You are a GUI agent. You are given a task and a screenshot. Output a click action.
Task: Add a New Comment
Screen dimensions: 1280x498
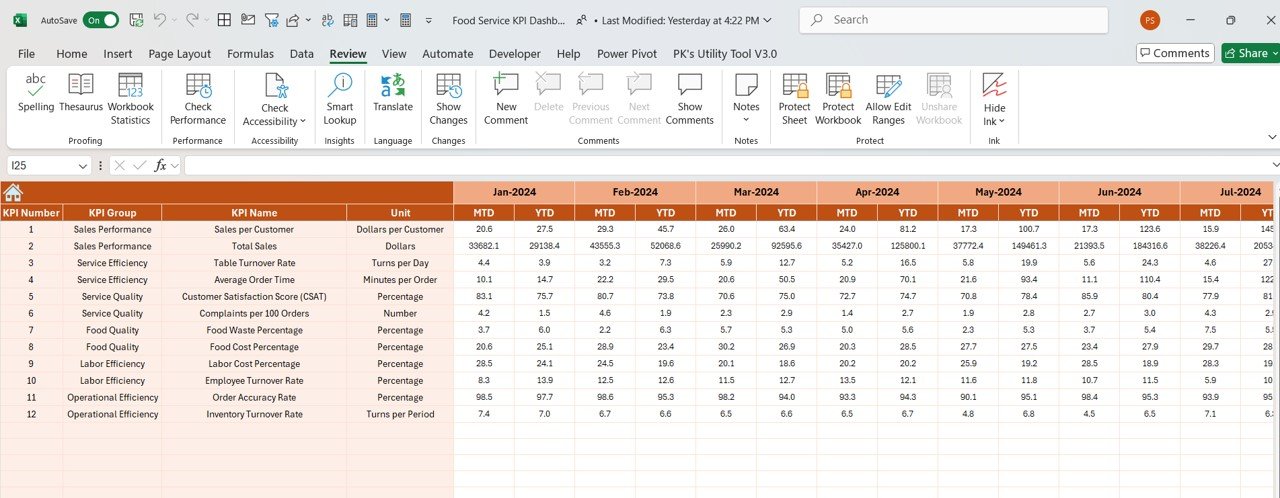(x=506, y=99)
